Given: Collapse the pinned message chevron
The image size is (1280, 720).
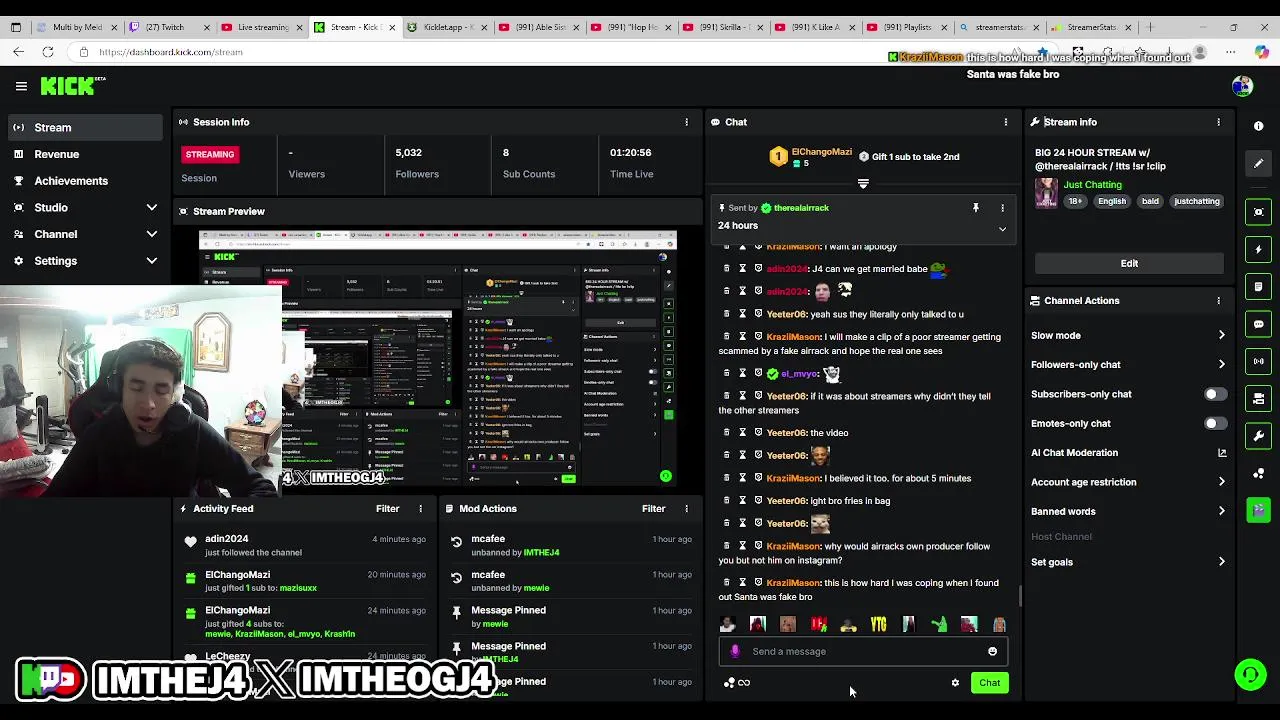Looking at the screenshot, I should click(x=1002, y=229).
